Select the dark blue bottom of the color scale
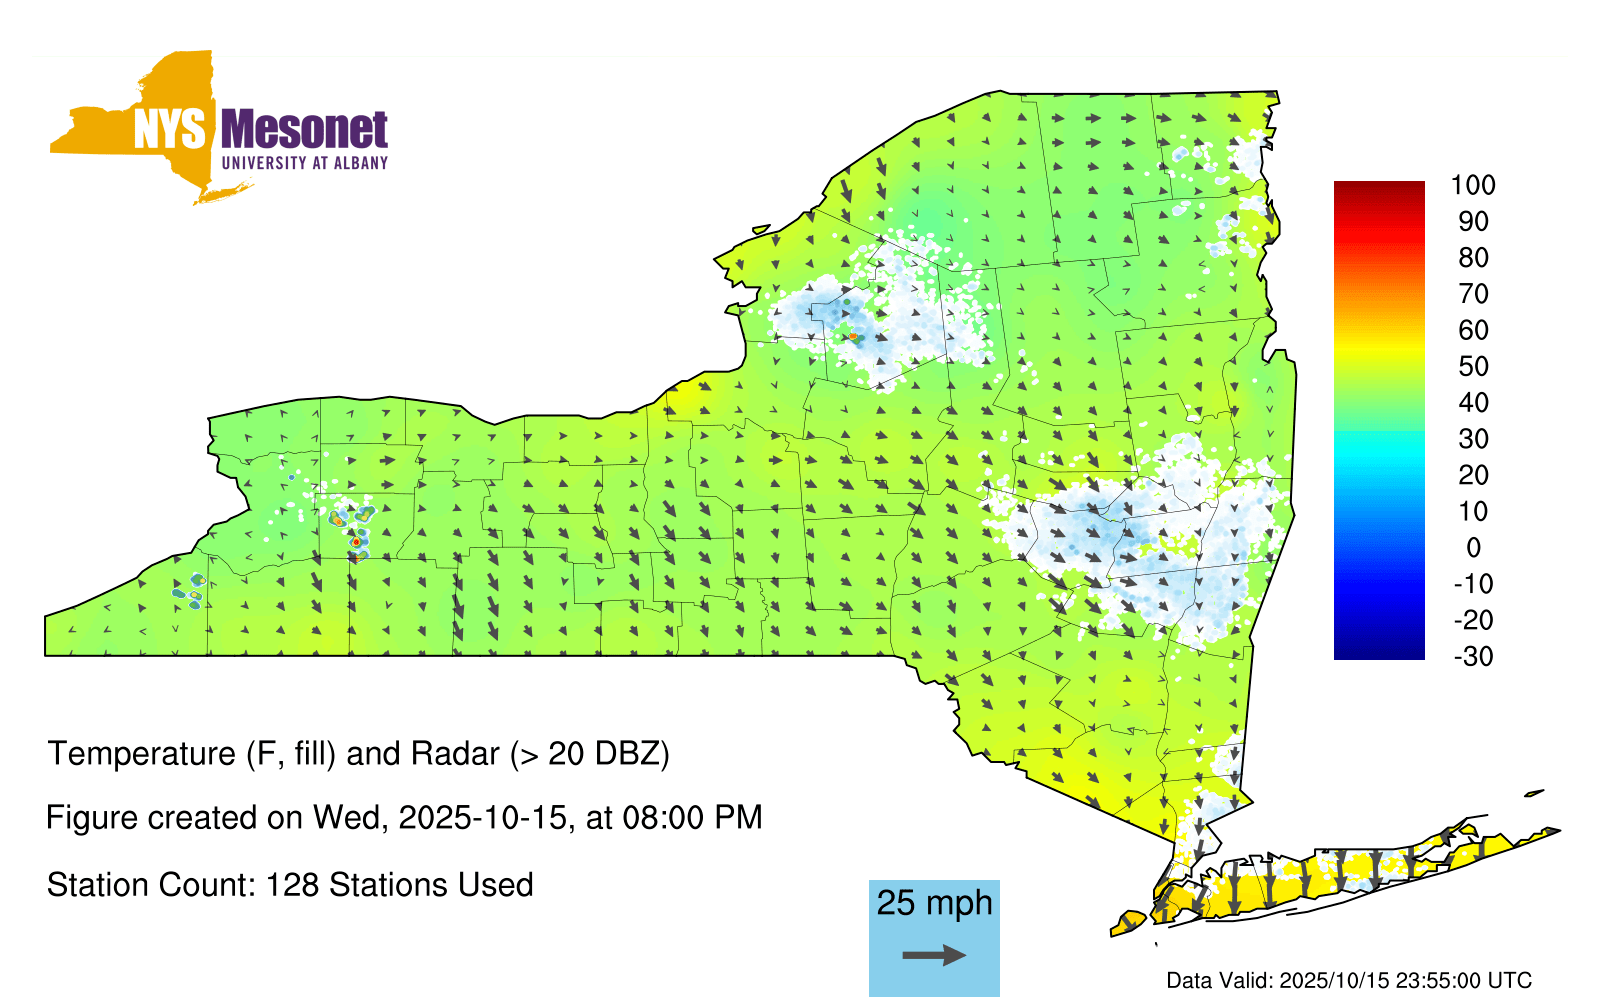This screenshot has width=1600, height=1000. tap(1378, 650)
